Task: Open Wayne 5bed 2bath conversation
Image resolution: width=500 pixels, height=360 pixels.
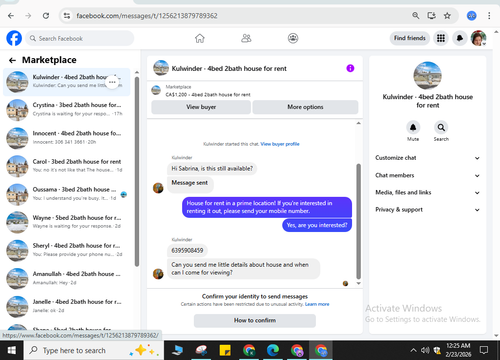Action: click(67, 222)
